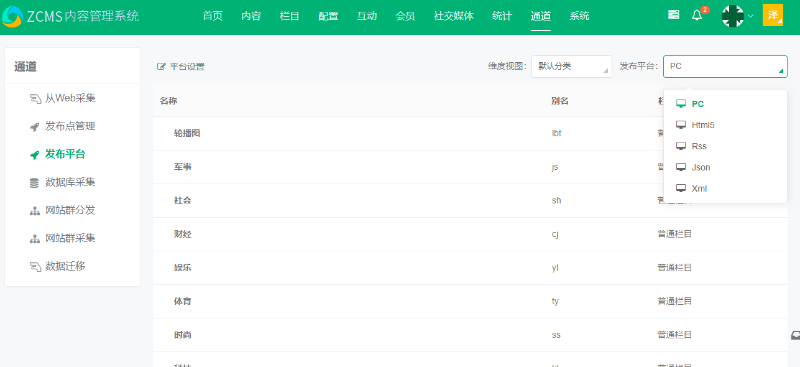Click the rocket icon beside 发布点管理

[35, 127]
